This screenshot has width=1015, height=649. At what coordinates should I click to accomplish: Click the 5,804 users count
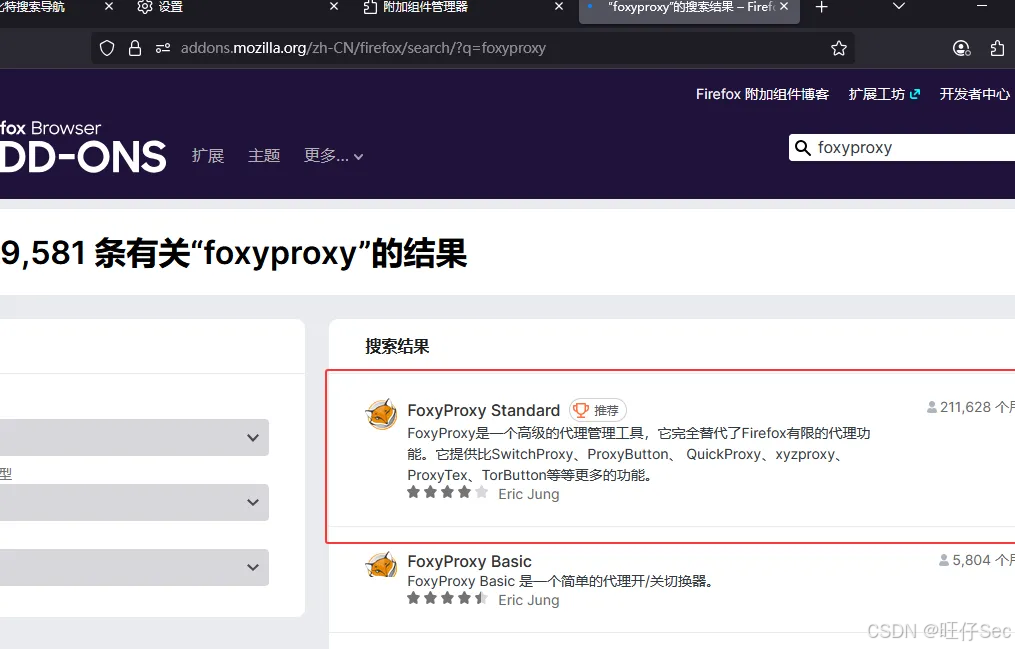point(977,560)
